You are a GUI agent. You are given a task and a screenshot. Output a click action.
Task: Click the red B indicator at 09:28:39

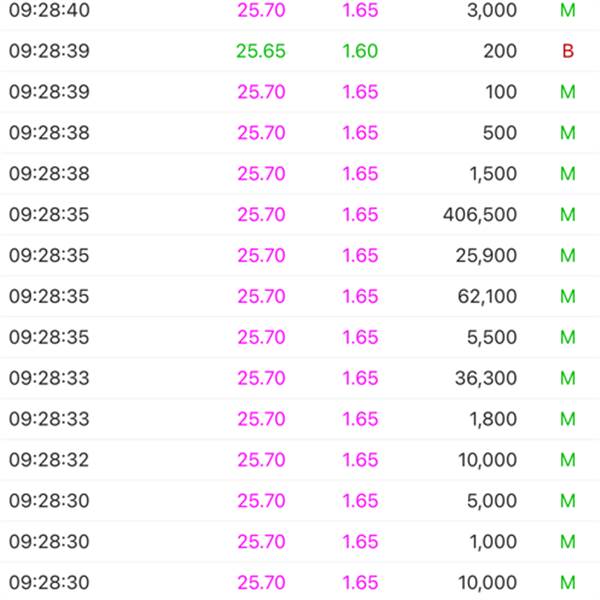point(568,51)
